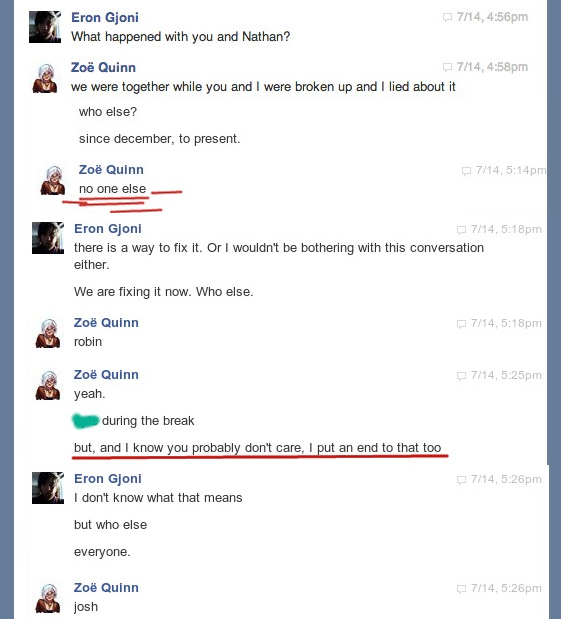
Task: Click Eron Gjoni's avatar next to "What happened with you and Nathan?"
Action: click(45, 27)
